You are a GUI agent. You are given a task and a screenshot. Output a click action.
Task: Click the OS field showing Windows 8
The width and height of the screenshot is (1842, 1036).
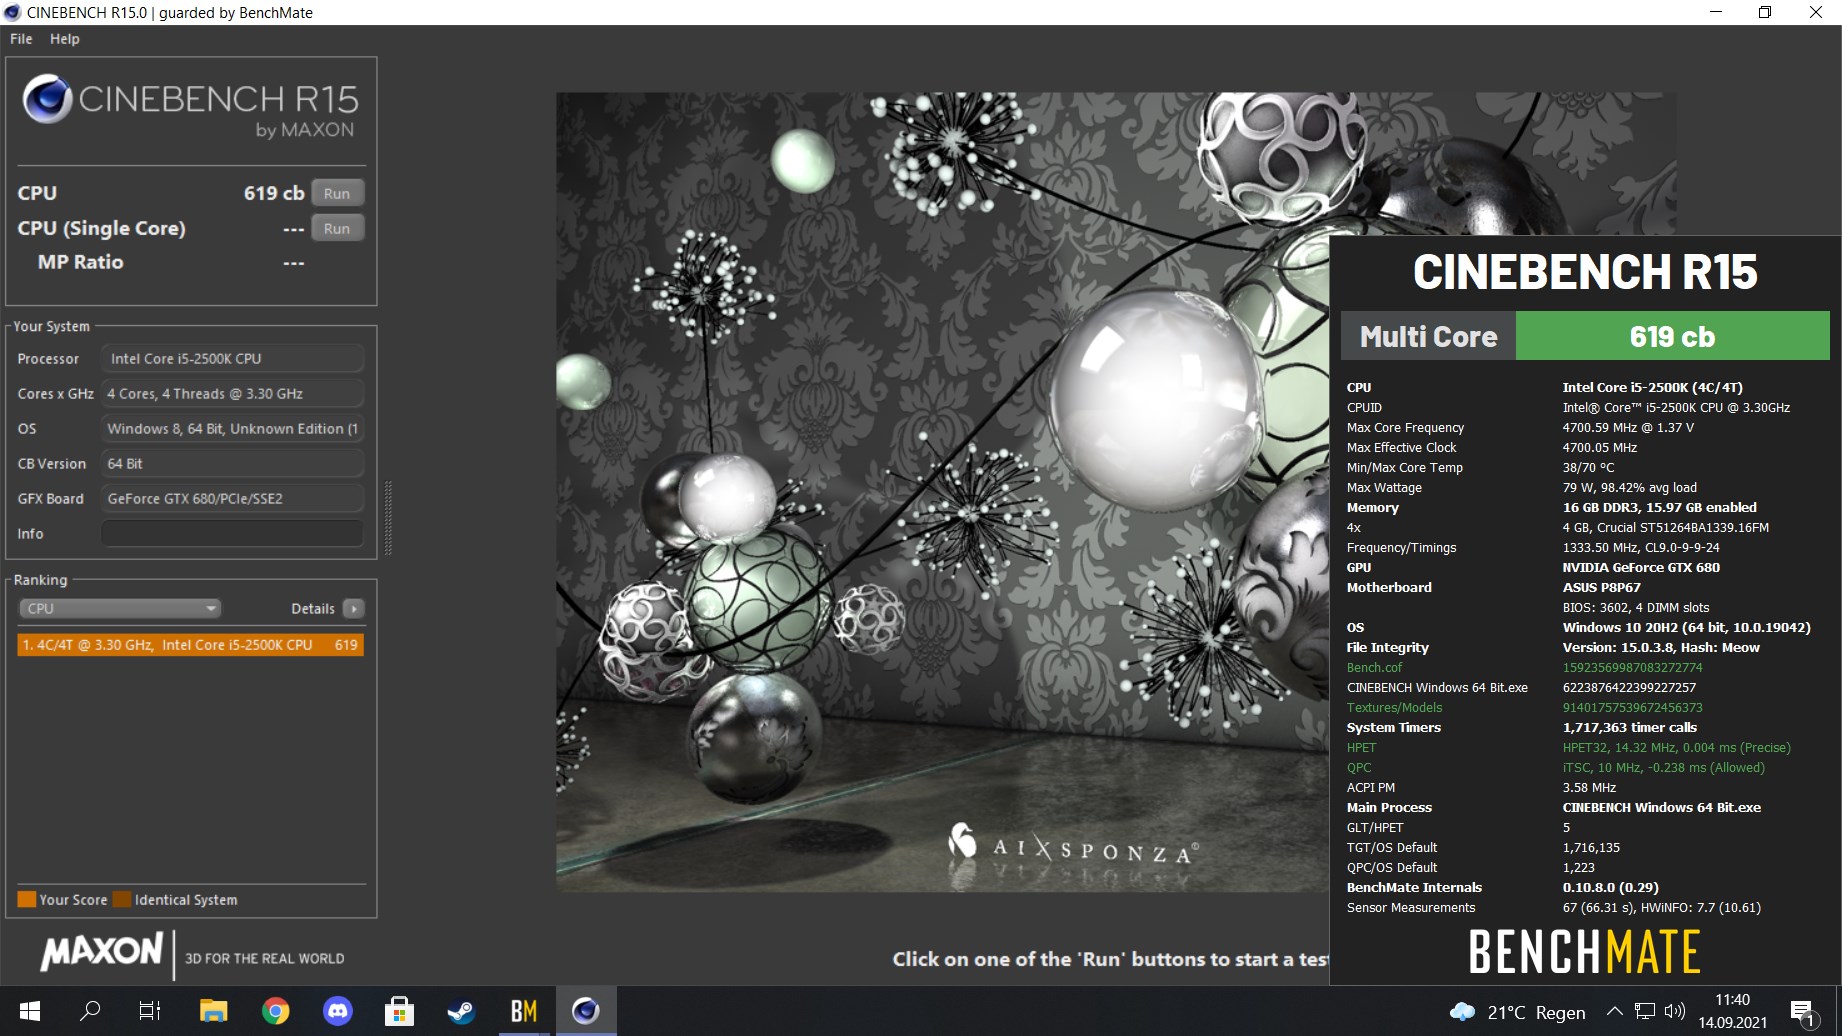(232, 429)
